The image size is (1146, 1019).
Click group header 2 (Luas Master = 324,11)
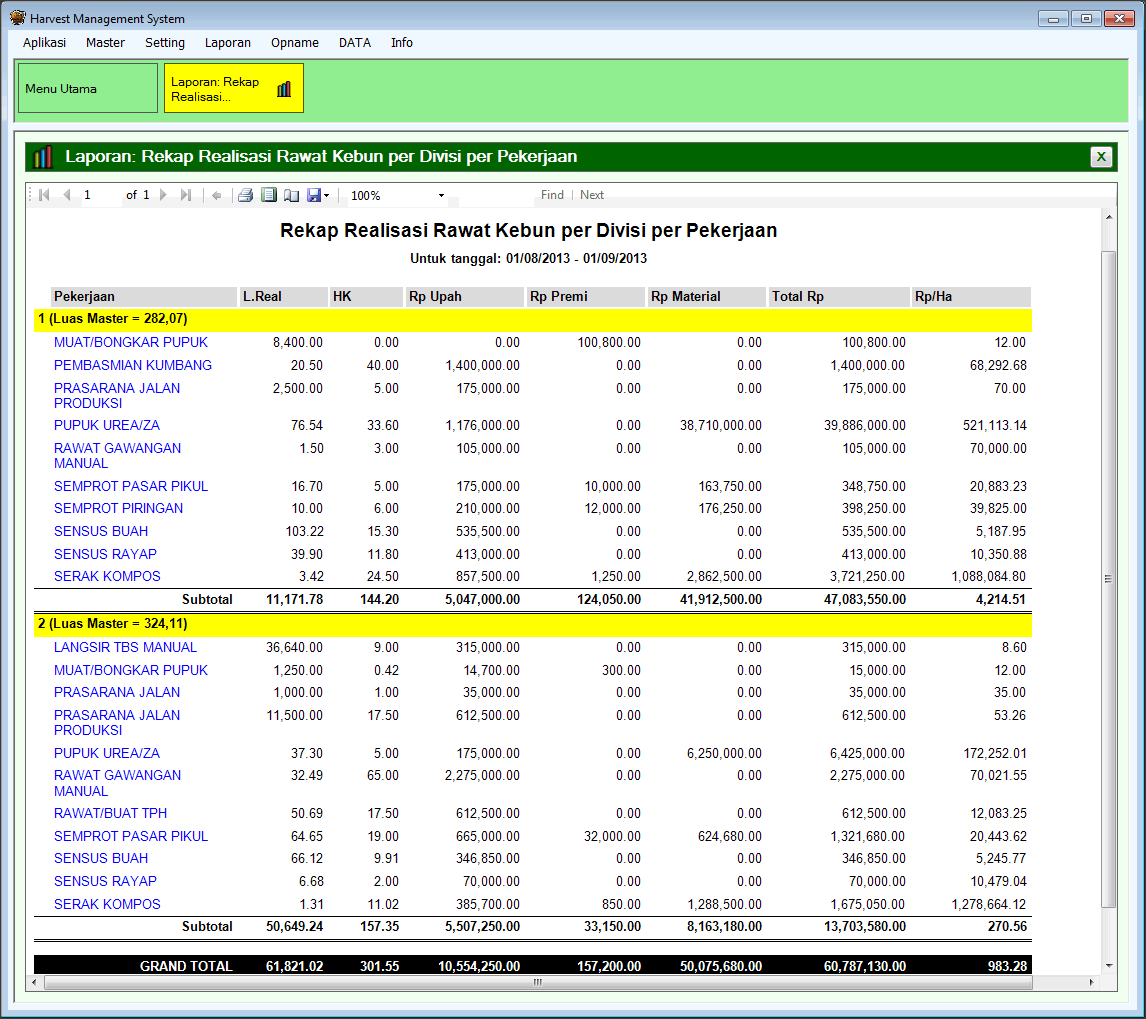[533, 624]
